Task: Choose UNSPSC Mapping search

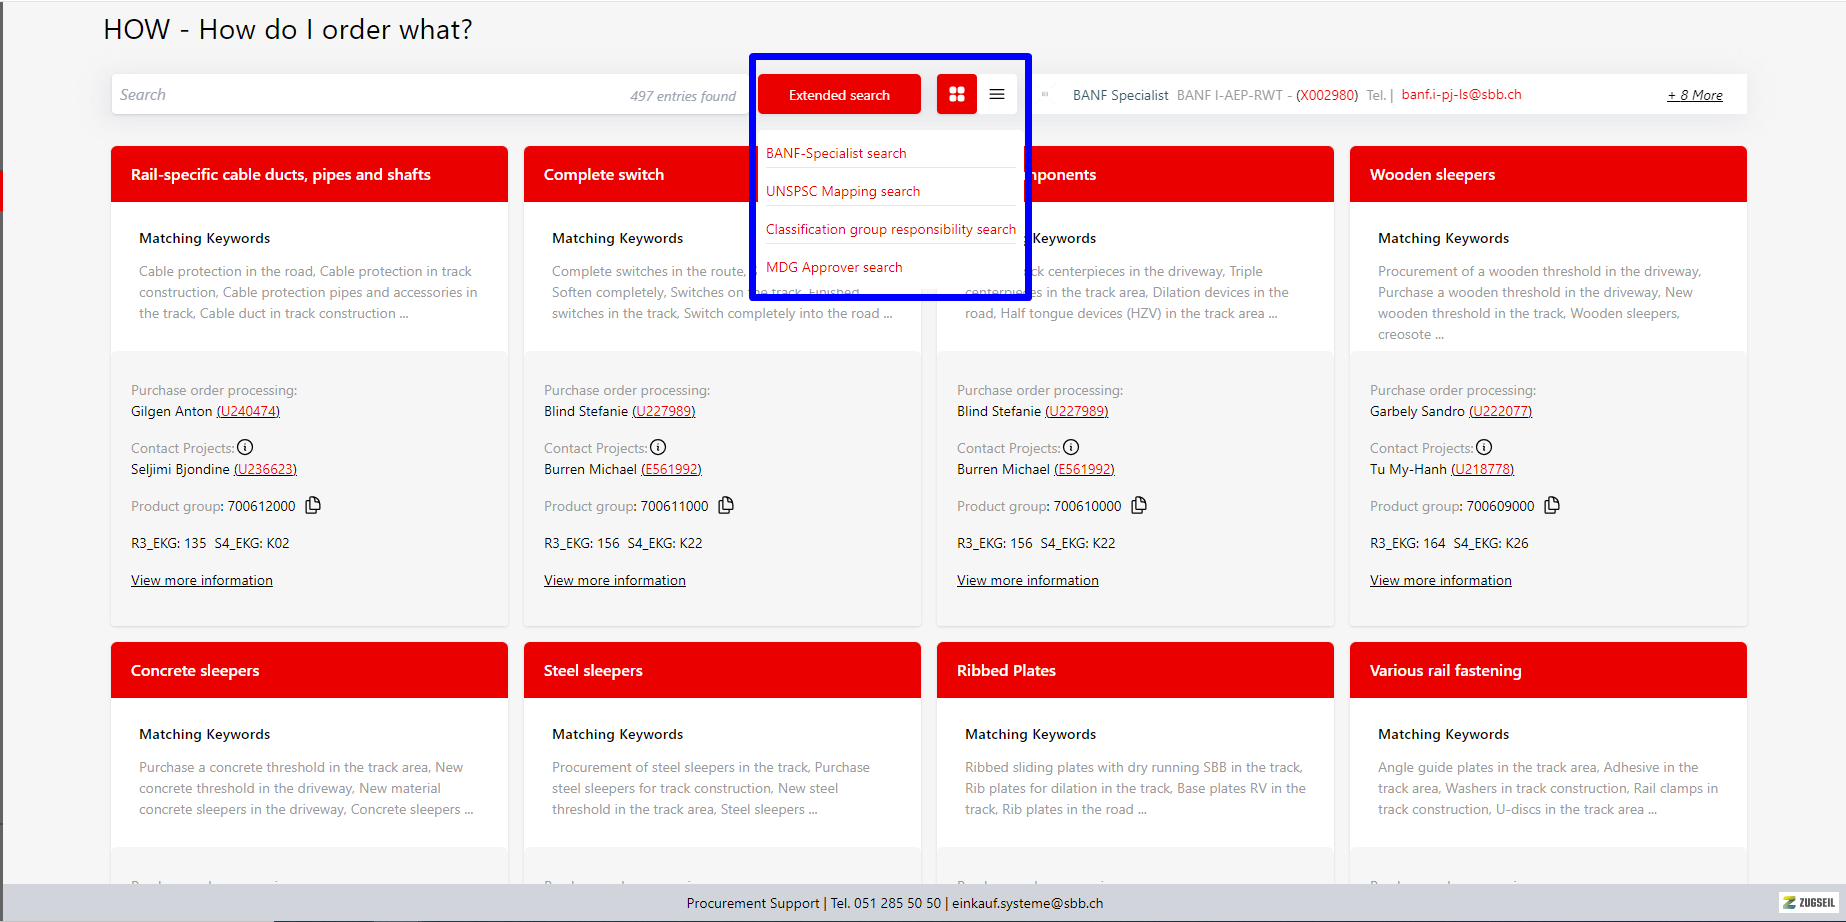Action: pyautogui.click(x=843, y=191)
